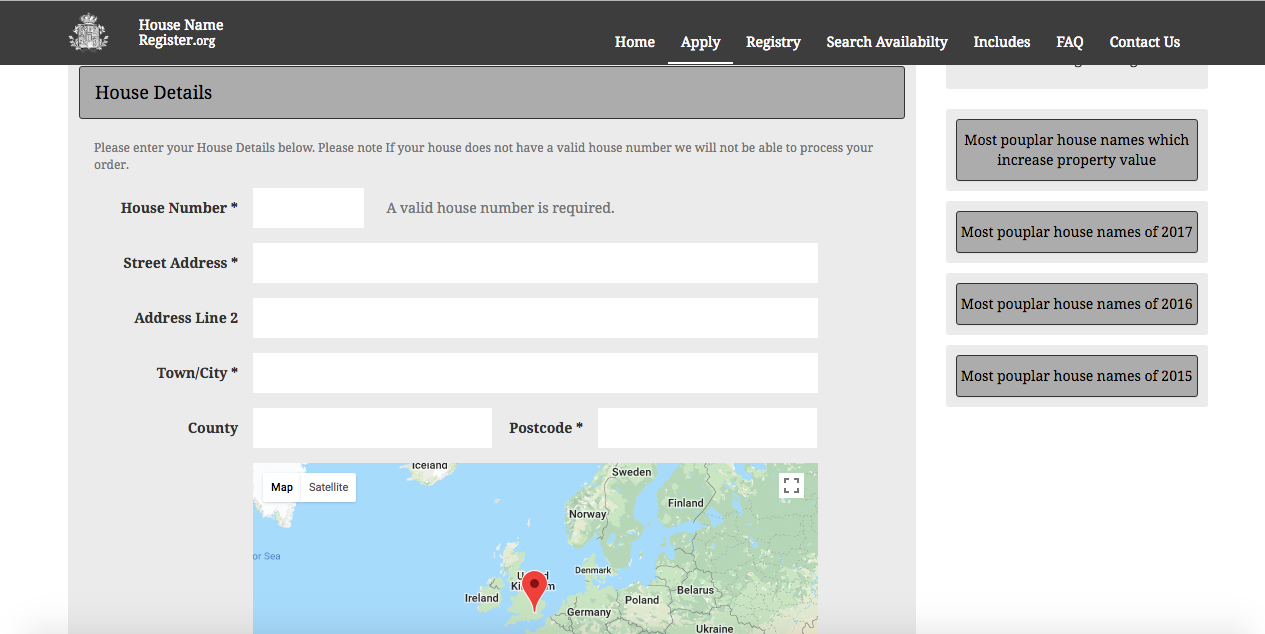Click the Denmark label on the map
The image size is (1265, 634).
[x=593, y=570]
